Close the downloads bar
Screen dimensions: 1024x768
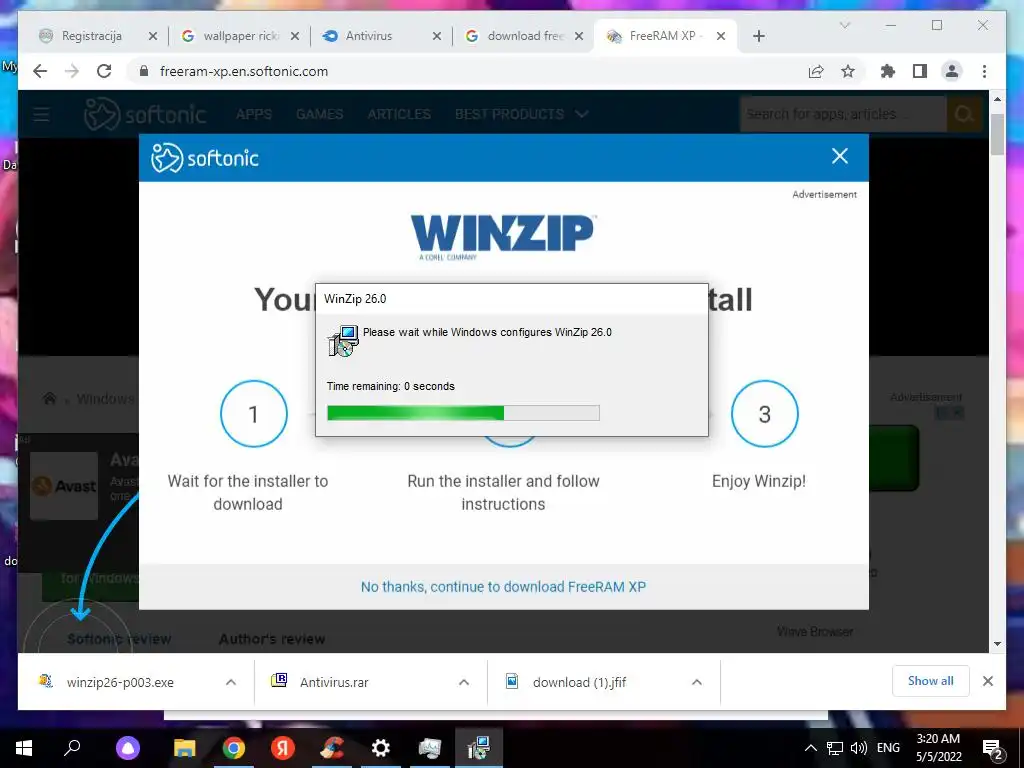(x=987, y=681)
